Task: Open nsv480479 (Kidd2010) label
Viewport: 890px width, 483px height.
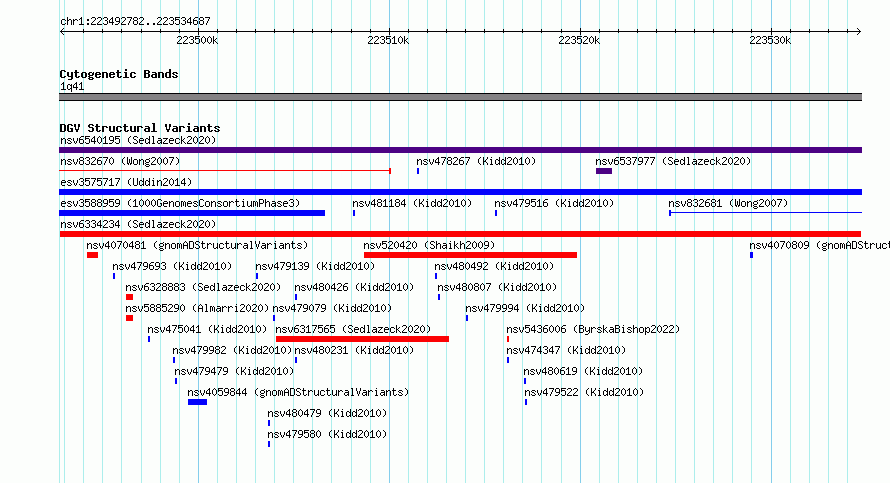Action: pyautogui.click(x=327, y=413)
